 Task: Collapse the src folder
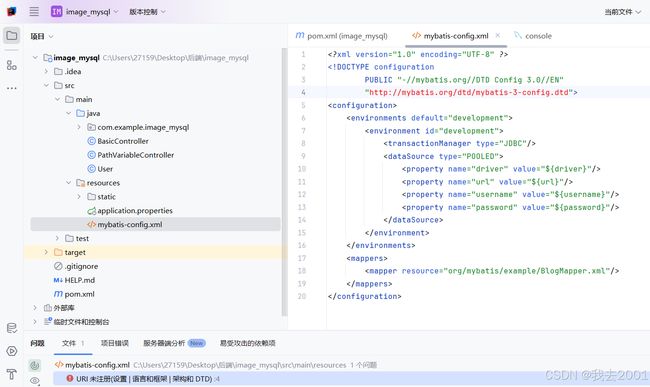(x=46, y=85)
